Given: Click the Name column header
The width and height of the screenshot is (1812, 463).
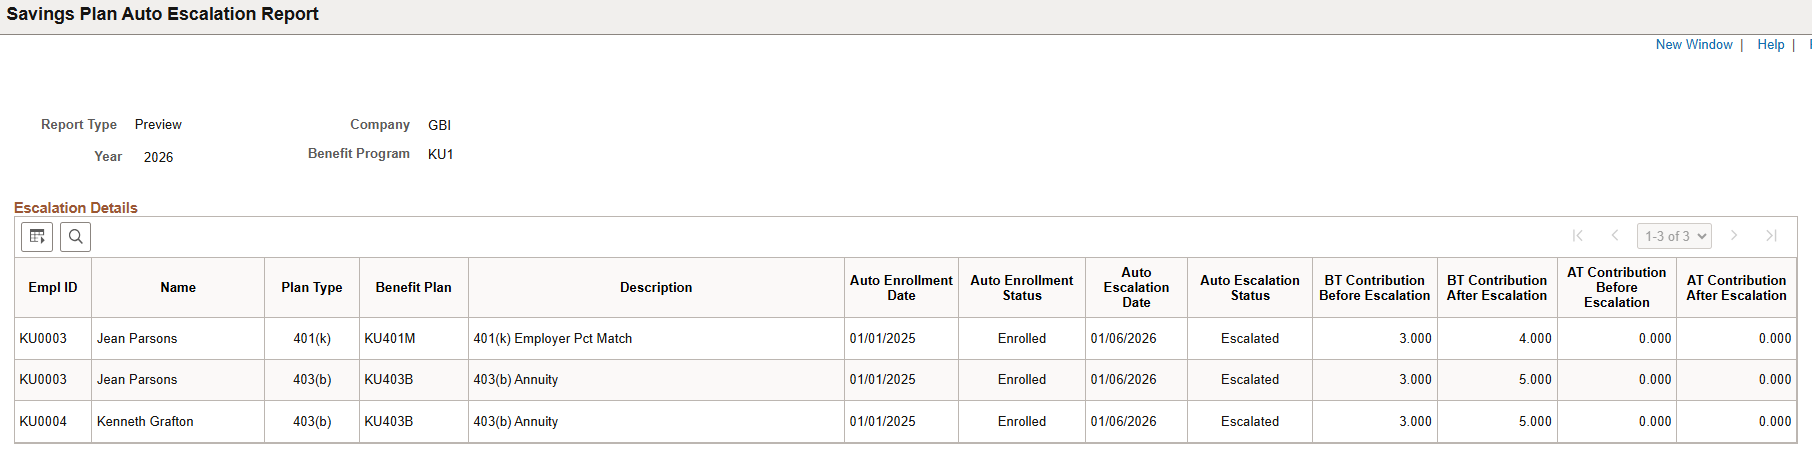Looking at the screenshot, I should pos(178,288).
